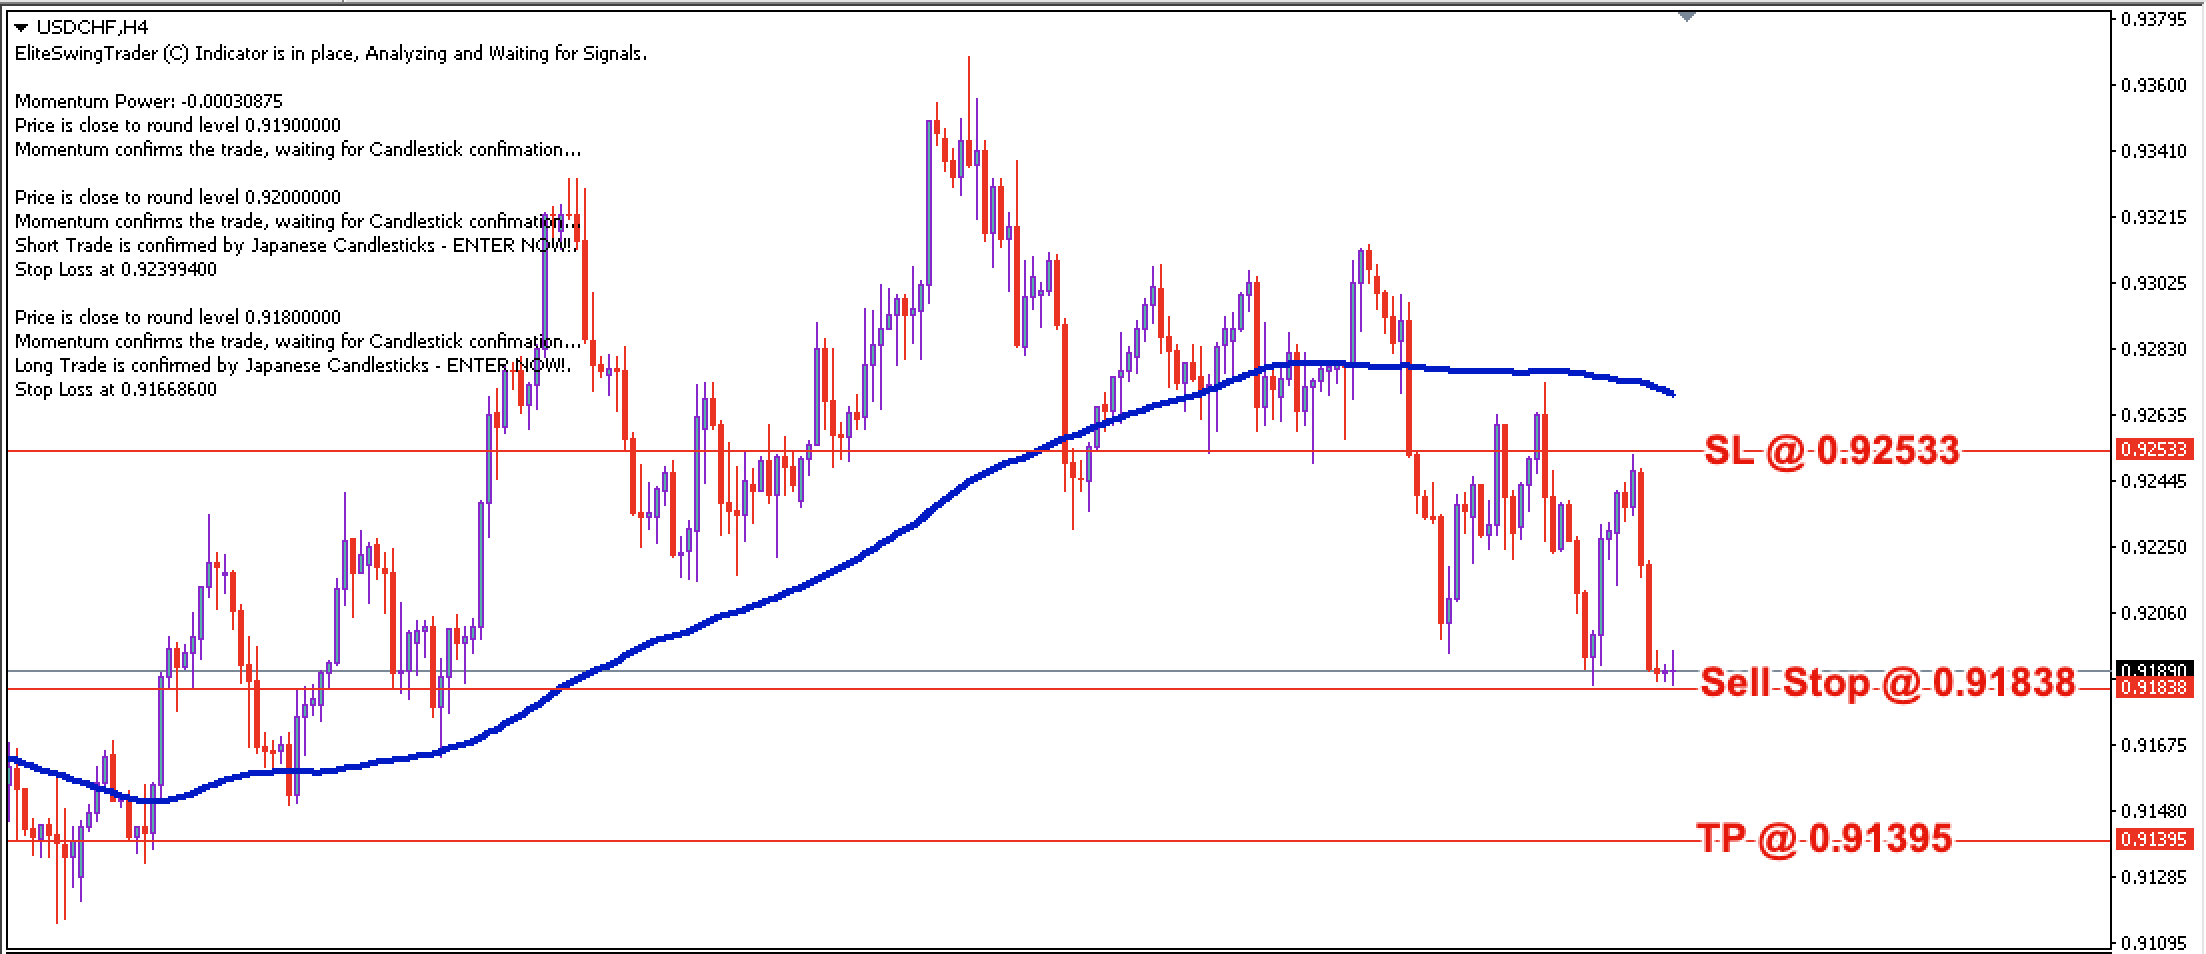Open the dropdown triangle beside USDCHF,H4
The height and width of the screenshot is (954, 2206).
[21, 28]
